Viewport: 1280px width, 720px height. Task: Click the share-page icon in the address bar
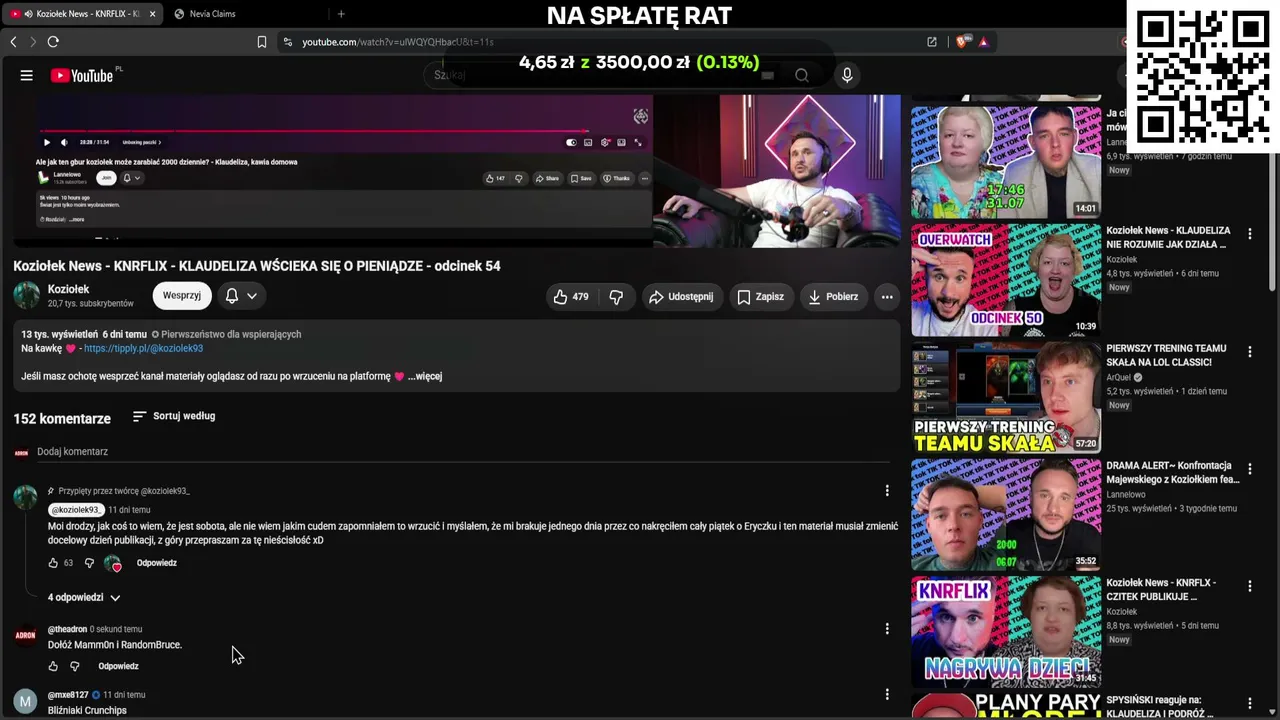coord(932,42)
